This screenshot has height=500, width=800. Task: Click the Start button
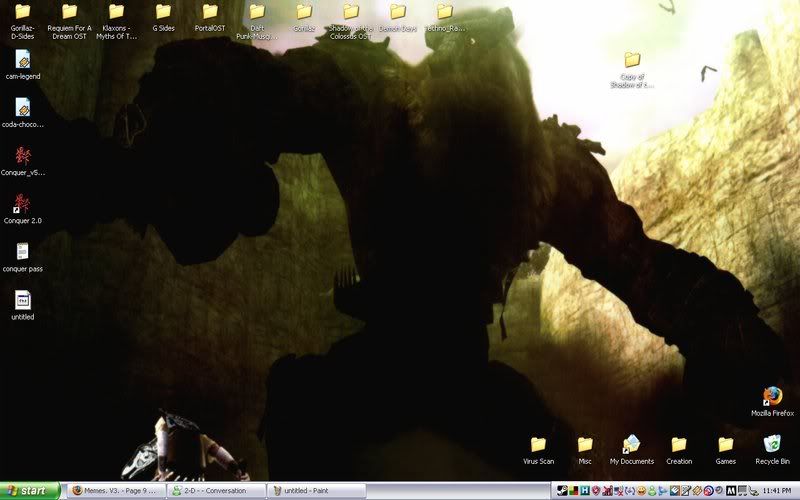[x=30, y=491]
